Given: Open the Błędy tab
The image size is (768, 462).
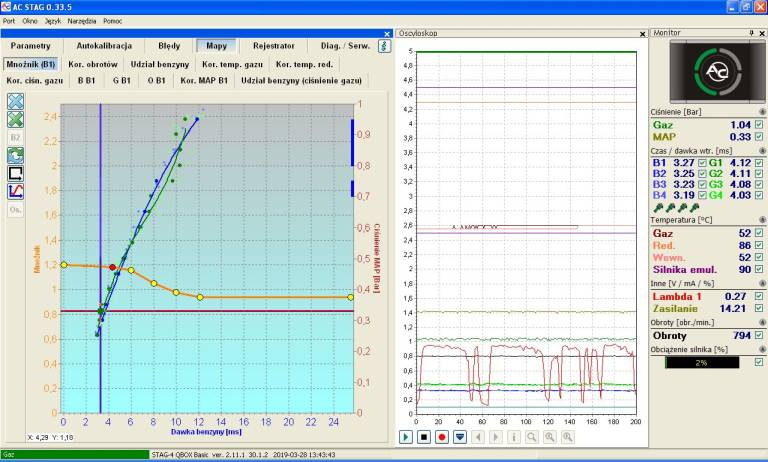Looking at the screenshot, I should point(169,46).
